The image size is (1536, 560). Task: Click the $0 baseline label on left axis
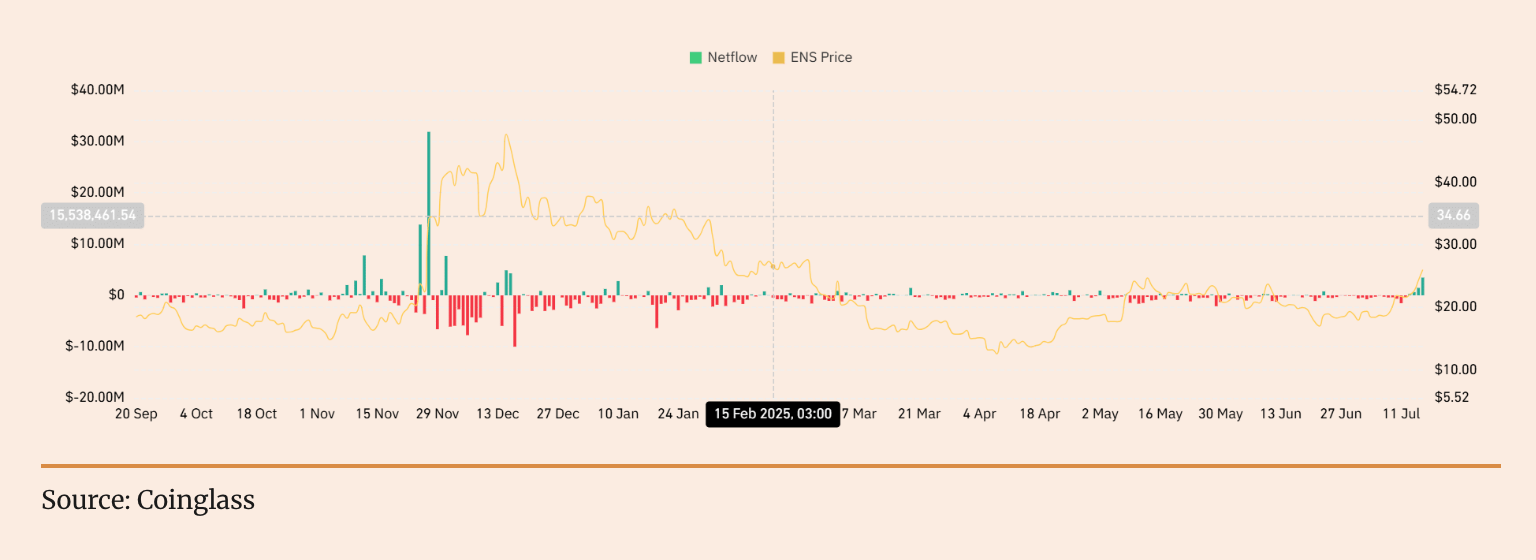pyautogui.click(x=116, y=295)
